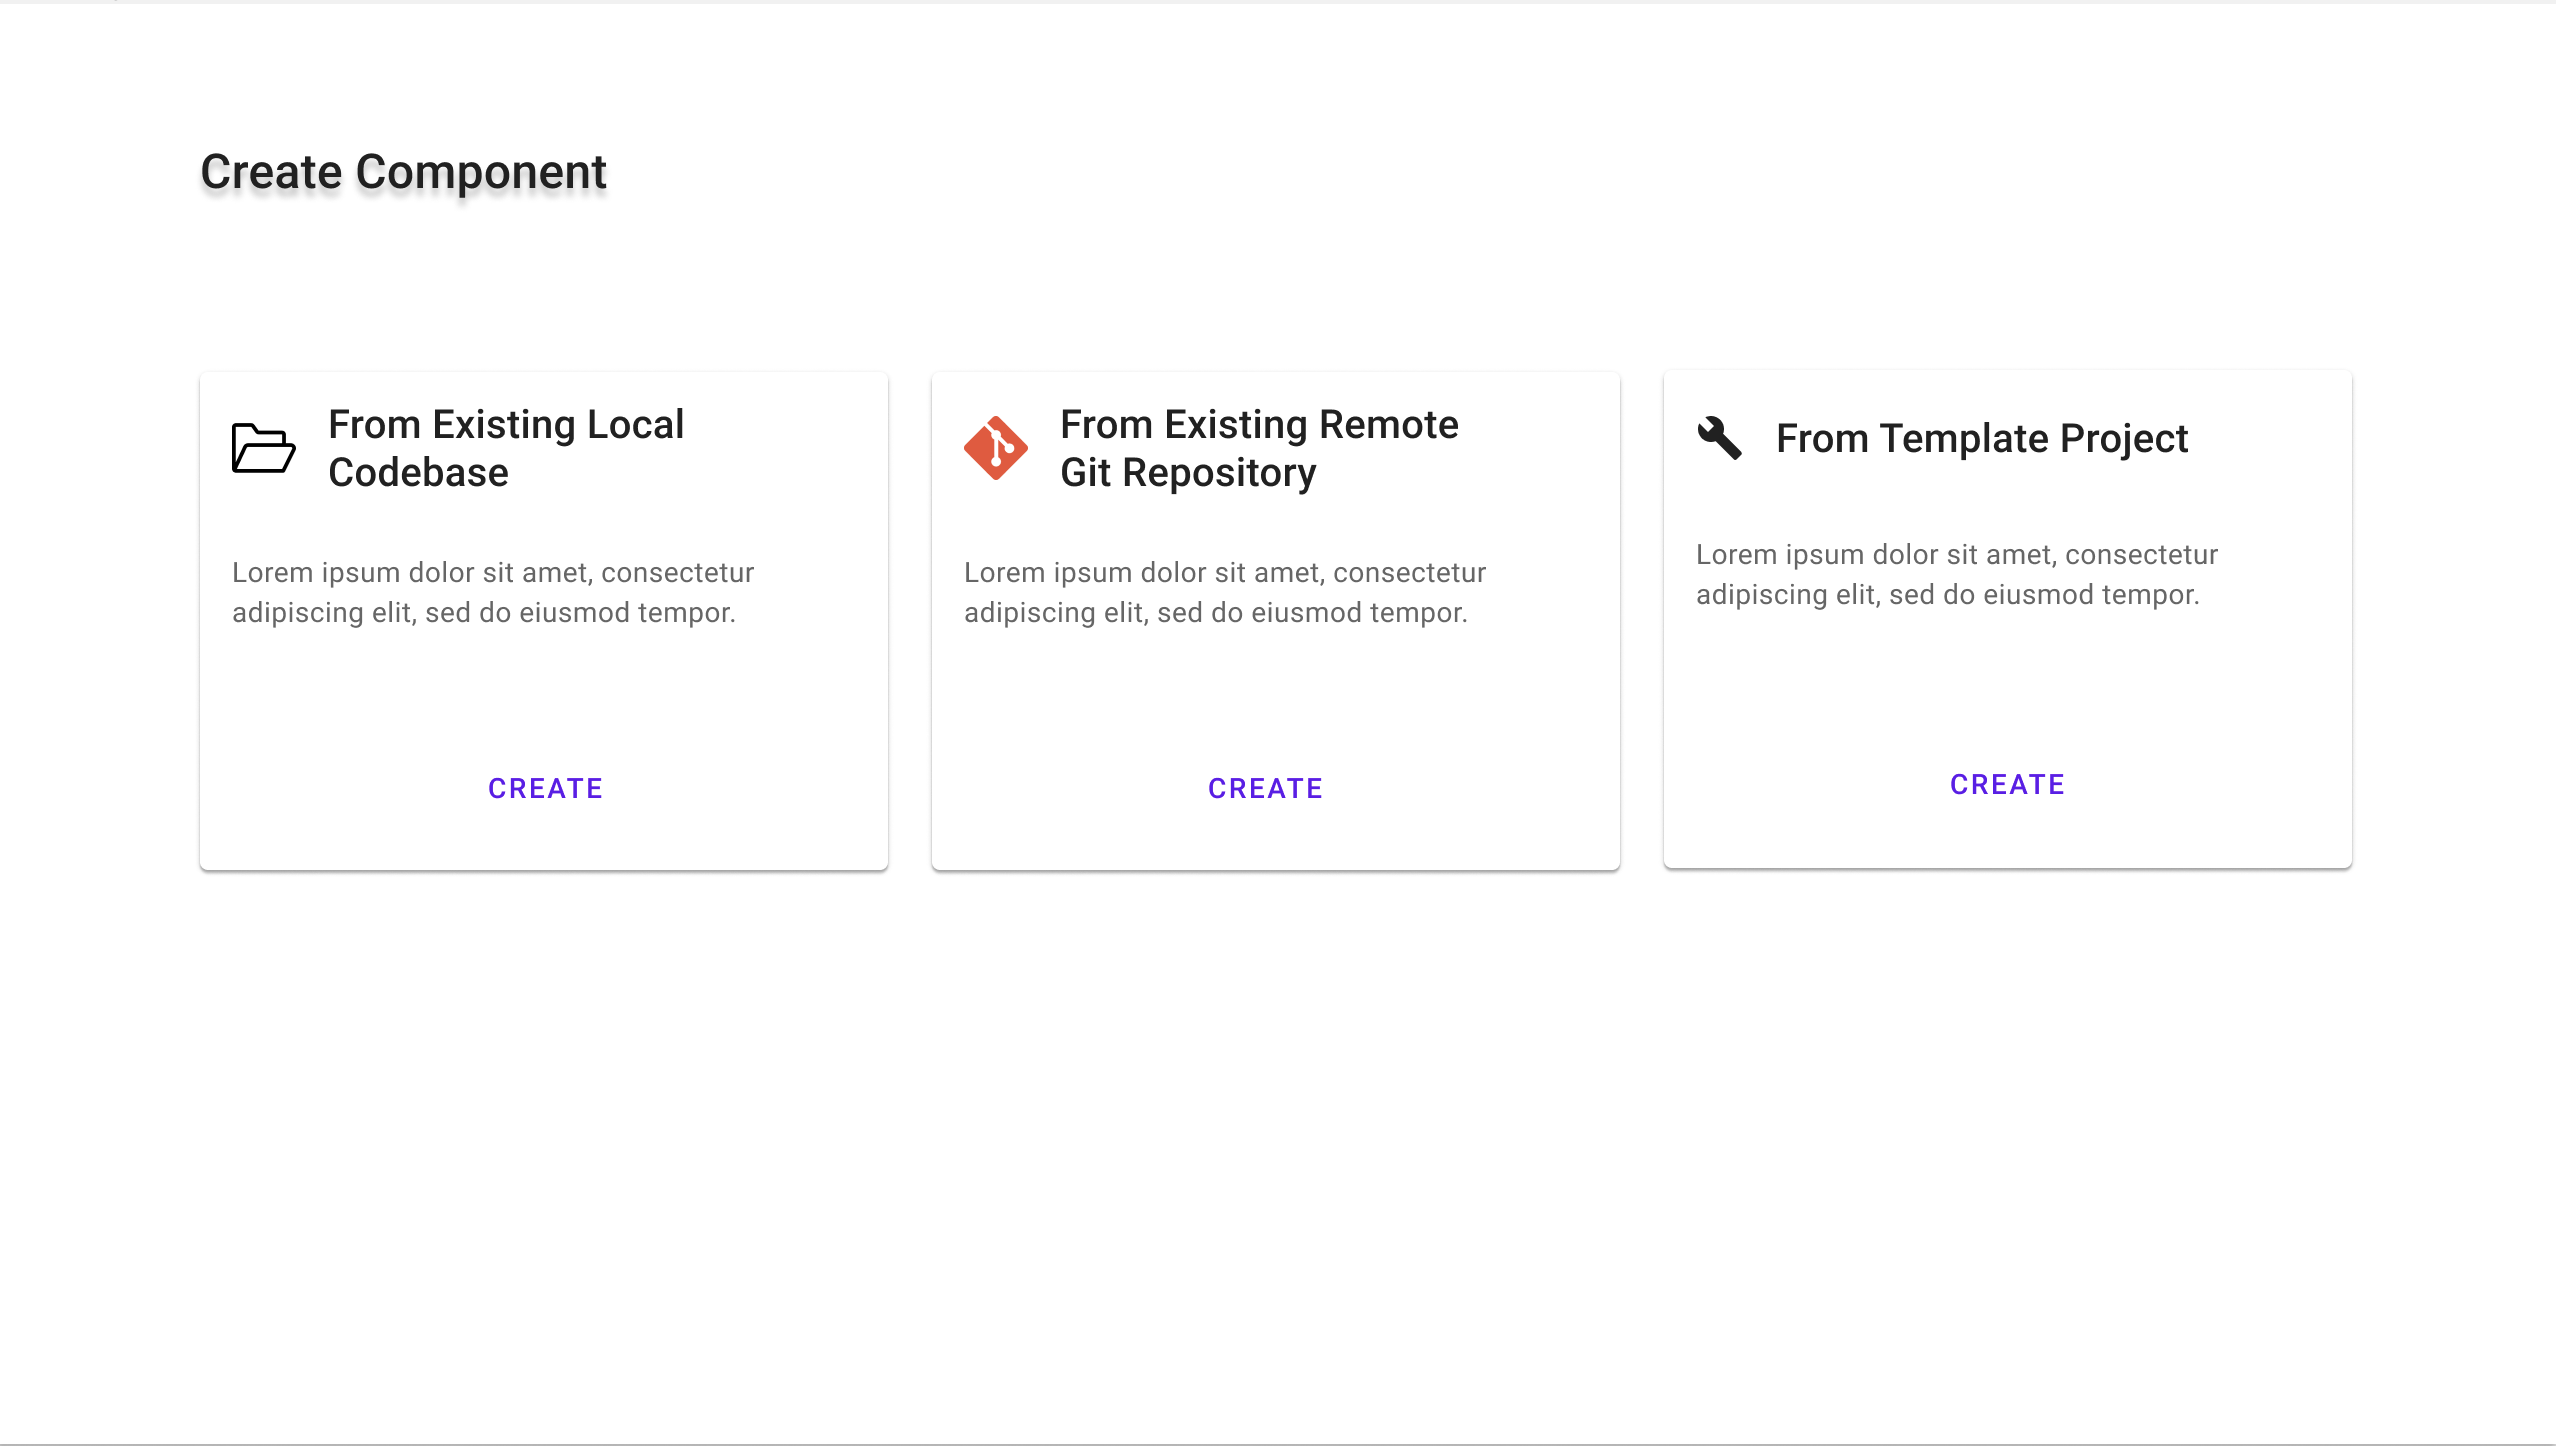
Task: Create component from existing remote Git repository
Action: pos(1265,788)
